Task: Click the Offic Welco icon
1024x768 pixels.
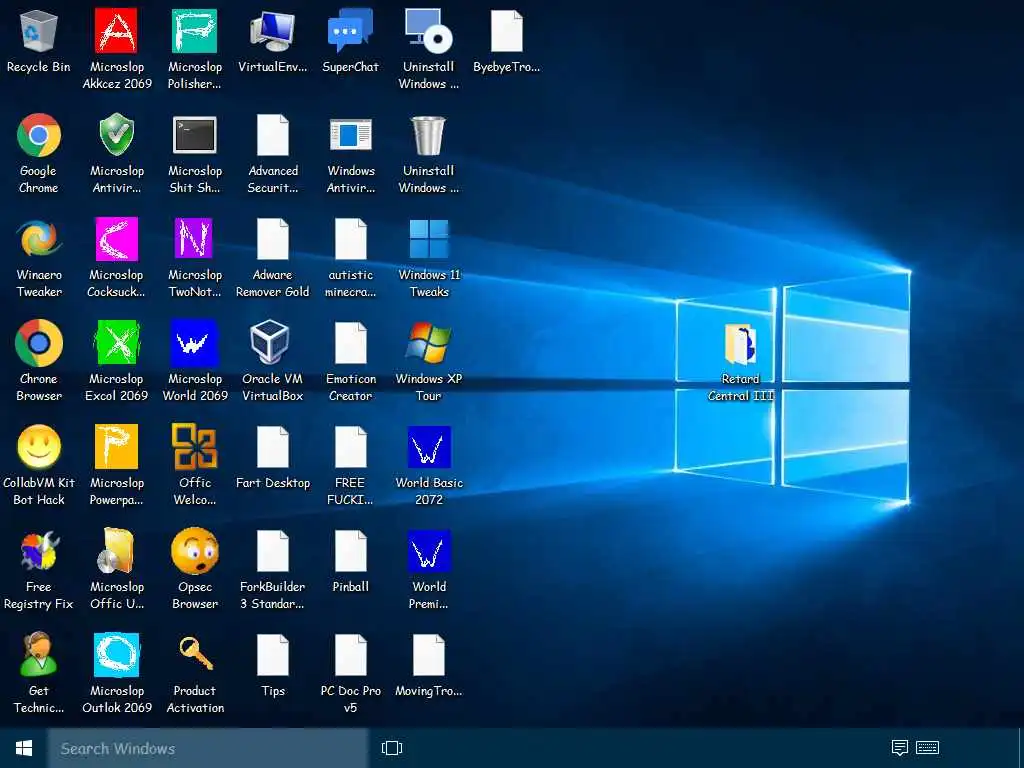Action: (194, 446)
